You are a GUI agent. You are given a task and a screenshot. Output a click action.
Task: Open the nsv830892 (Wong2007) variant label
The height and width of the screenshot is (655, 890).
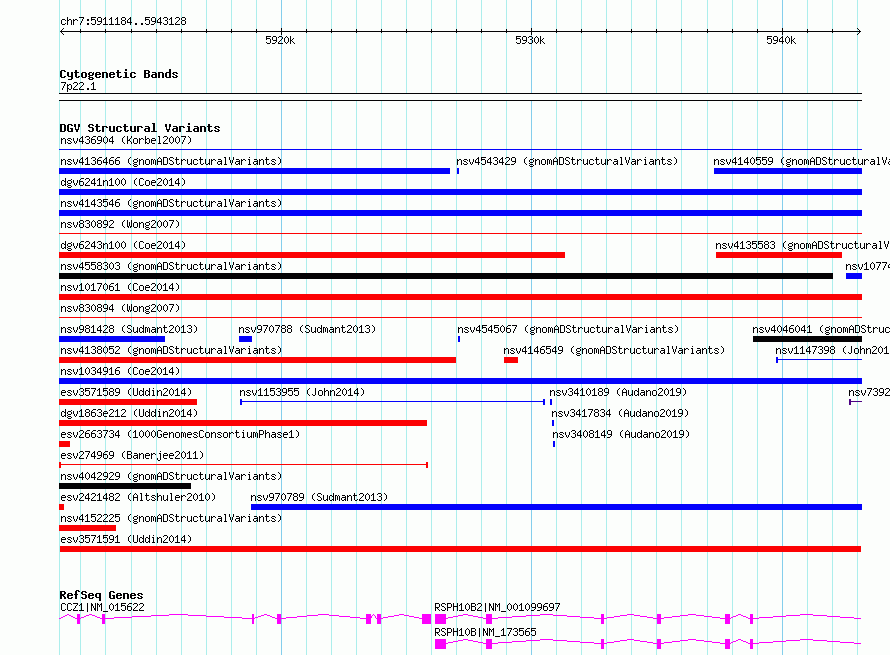pos(120,224)
